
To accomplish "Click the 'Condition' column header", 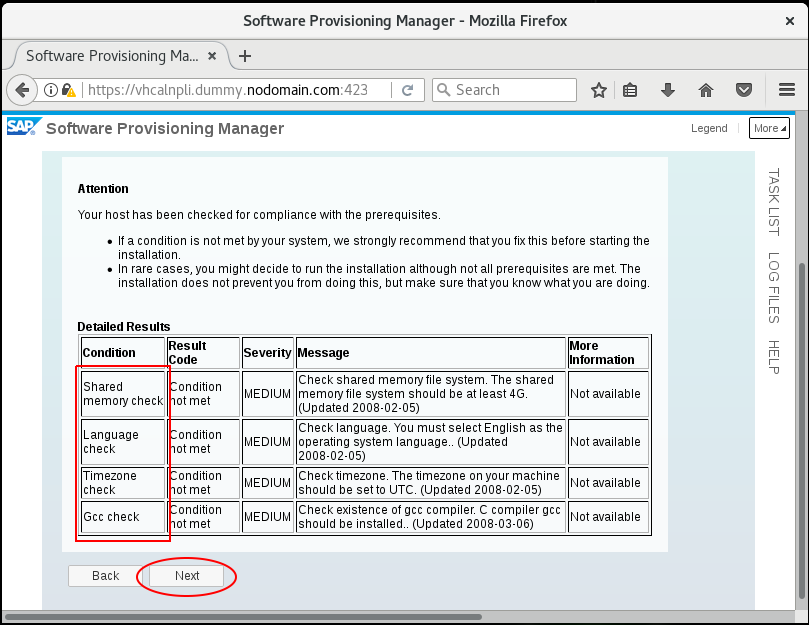I will [123, 352].
